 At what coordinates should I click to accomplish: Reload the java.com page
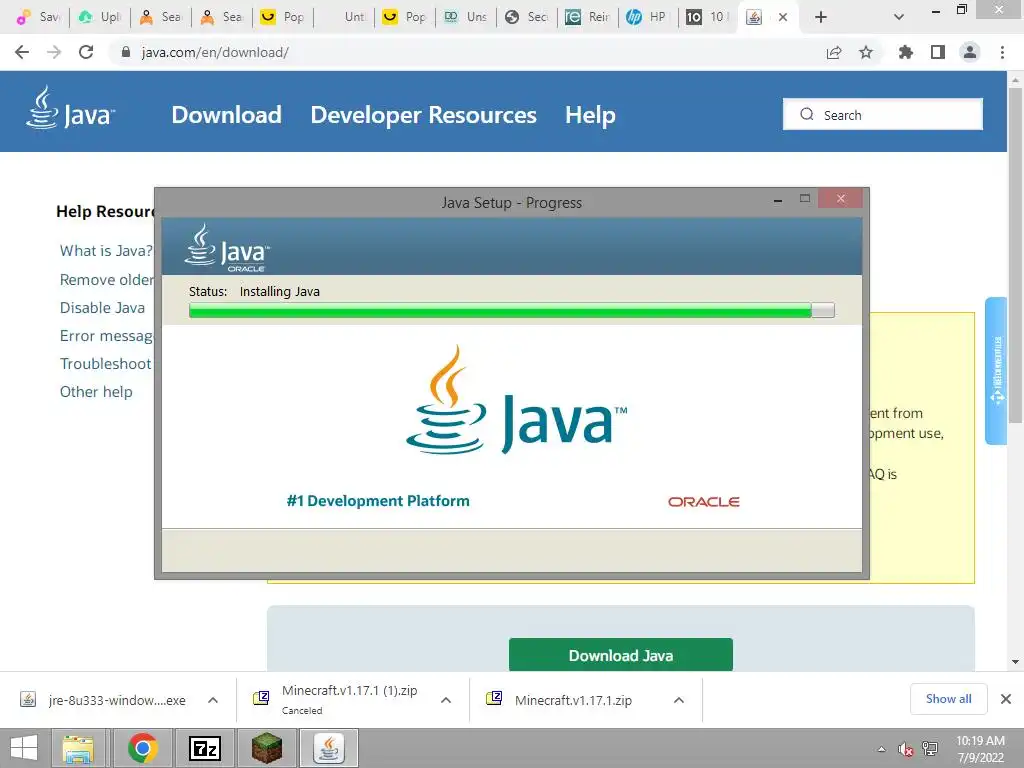coord(86,52)
